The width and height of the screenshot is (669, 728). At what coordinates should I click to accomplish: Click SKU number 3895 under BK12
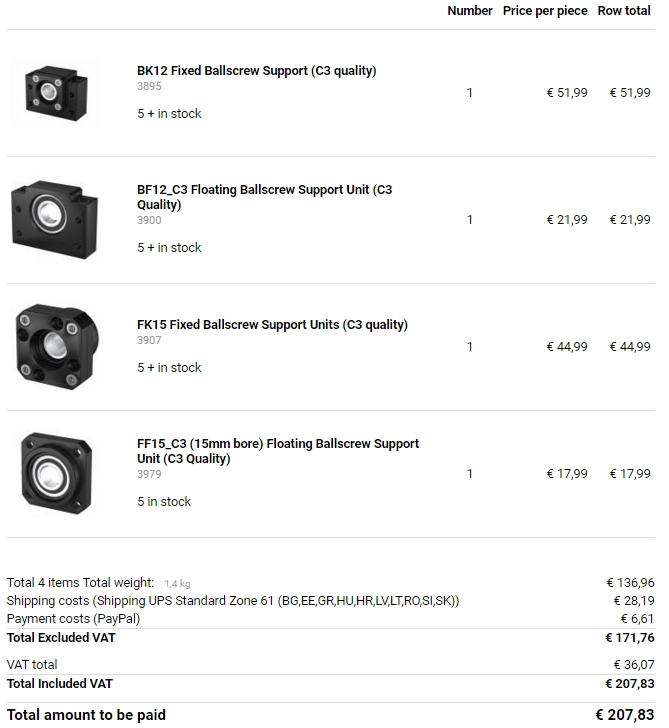click(x=149, y=87)
